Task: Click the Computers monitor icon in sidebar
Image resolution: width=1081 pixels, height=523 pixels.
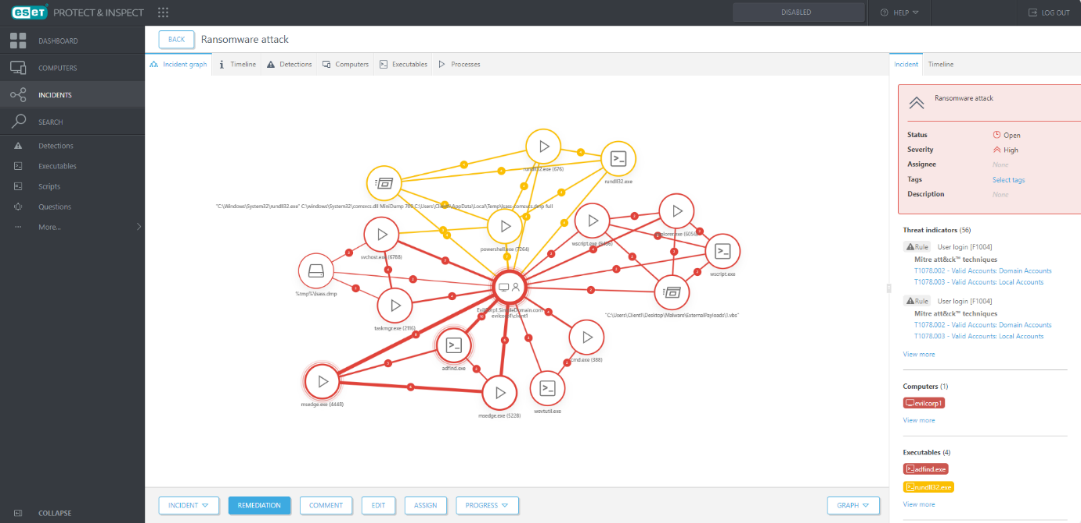Action: click(x=18, y=68)
